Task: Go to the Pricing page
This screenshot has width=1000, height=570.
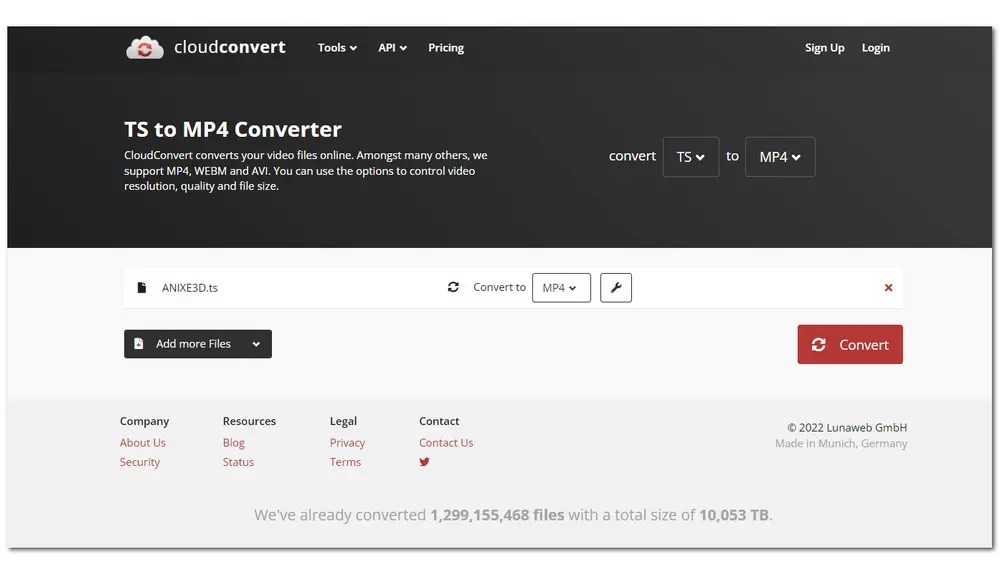Action: pyautogui.click(x=446, y=48)
